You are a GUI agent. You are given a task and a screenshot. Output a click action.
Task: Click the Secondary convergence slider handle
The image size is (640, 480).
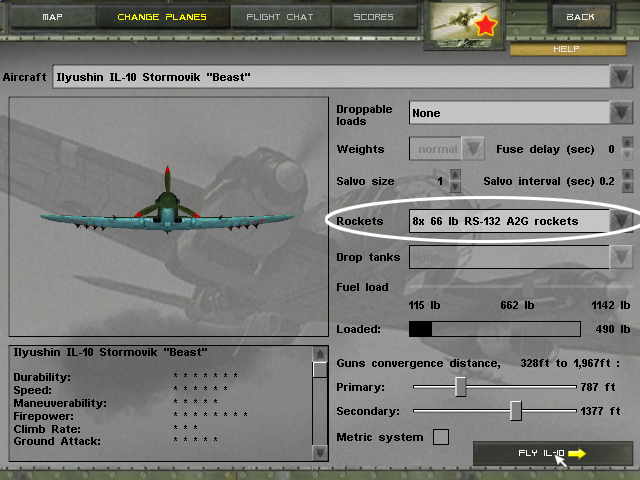pyautogui.click(x=516, y=411)
